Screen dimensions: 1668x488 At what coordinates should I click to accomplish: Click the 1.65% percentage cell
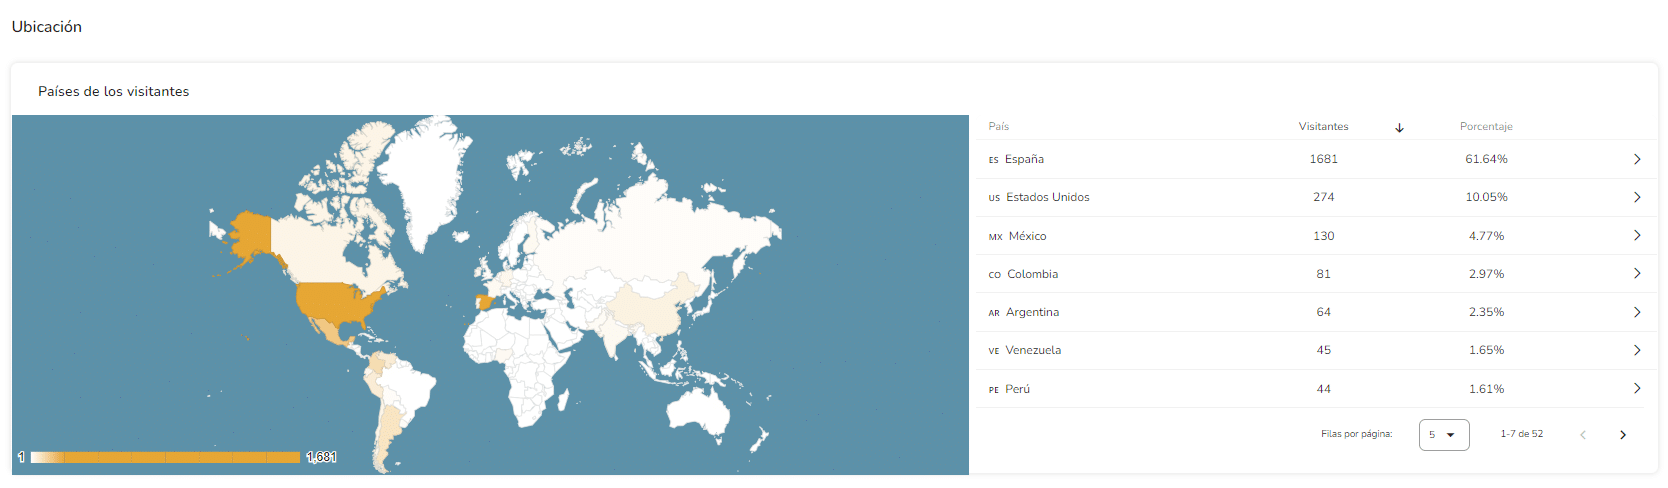click(x=1486, y=350)
